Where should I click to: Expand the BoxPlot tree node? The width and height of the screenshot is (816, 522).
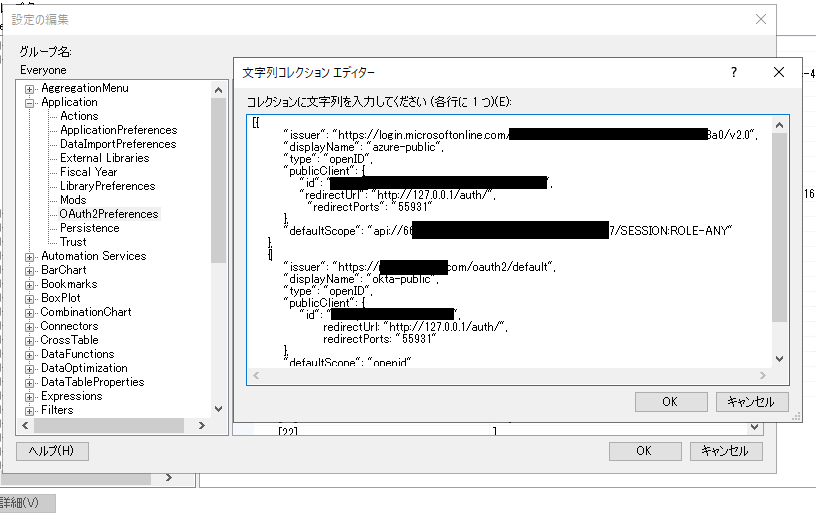coord(30,299)
